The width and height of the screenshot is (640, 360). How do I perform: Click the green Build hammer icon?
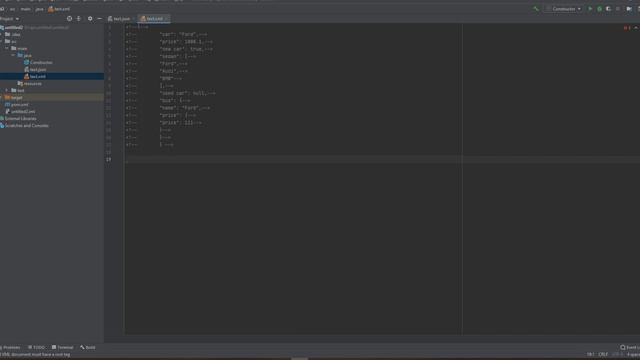point(536,9)
